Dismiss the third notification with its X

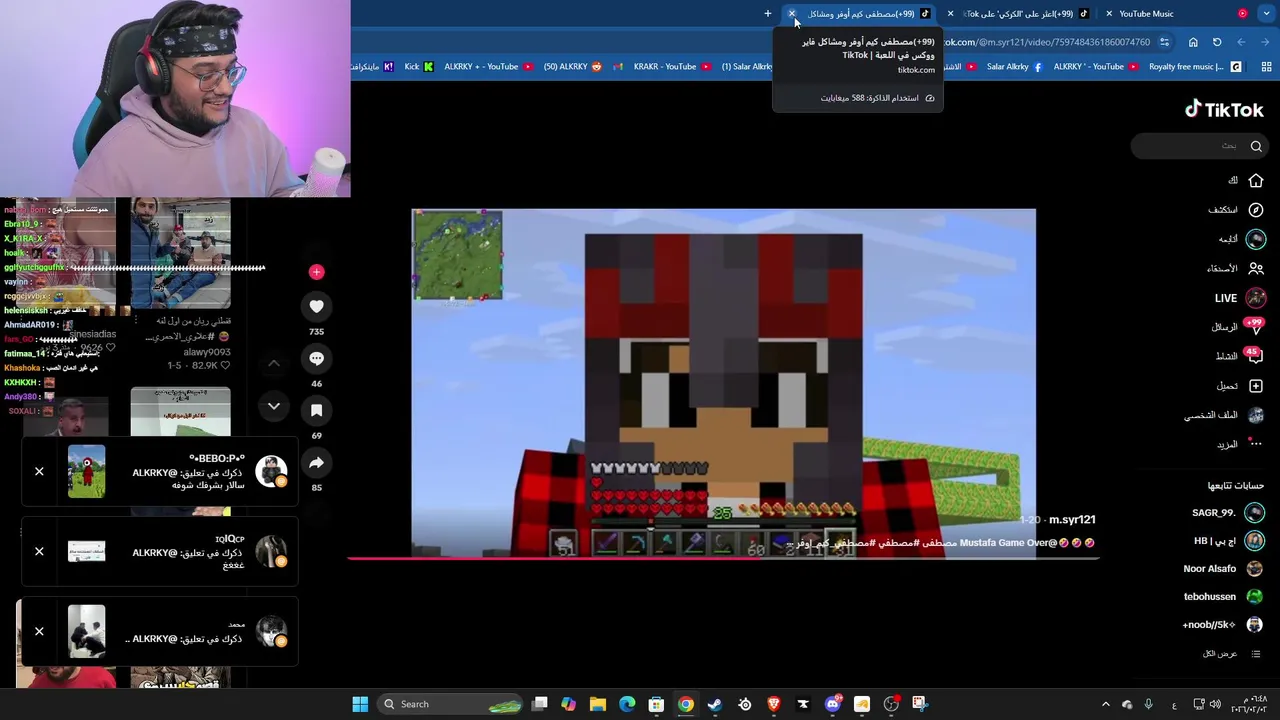(39, 631)
